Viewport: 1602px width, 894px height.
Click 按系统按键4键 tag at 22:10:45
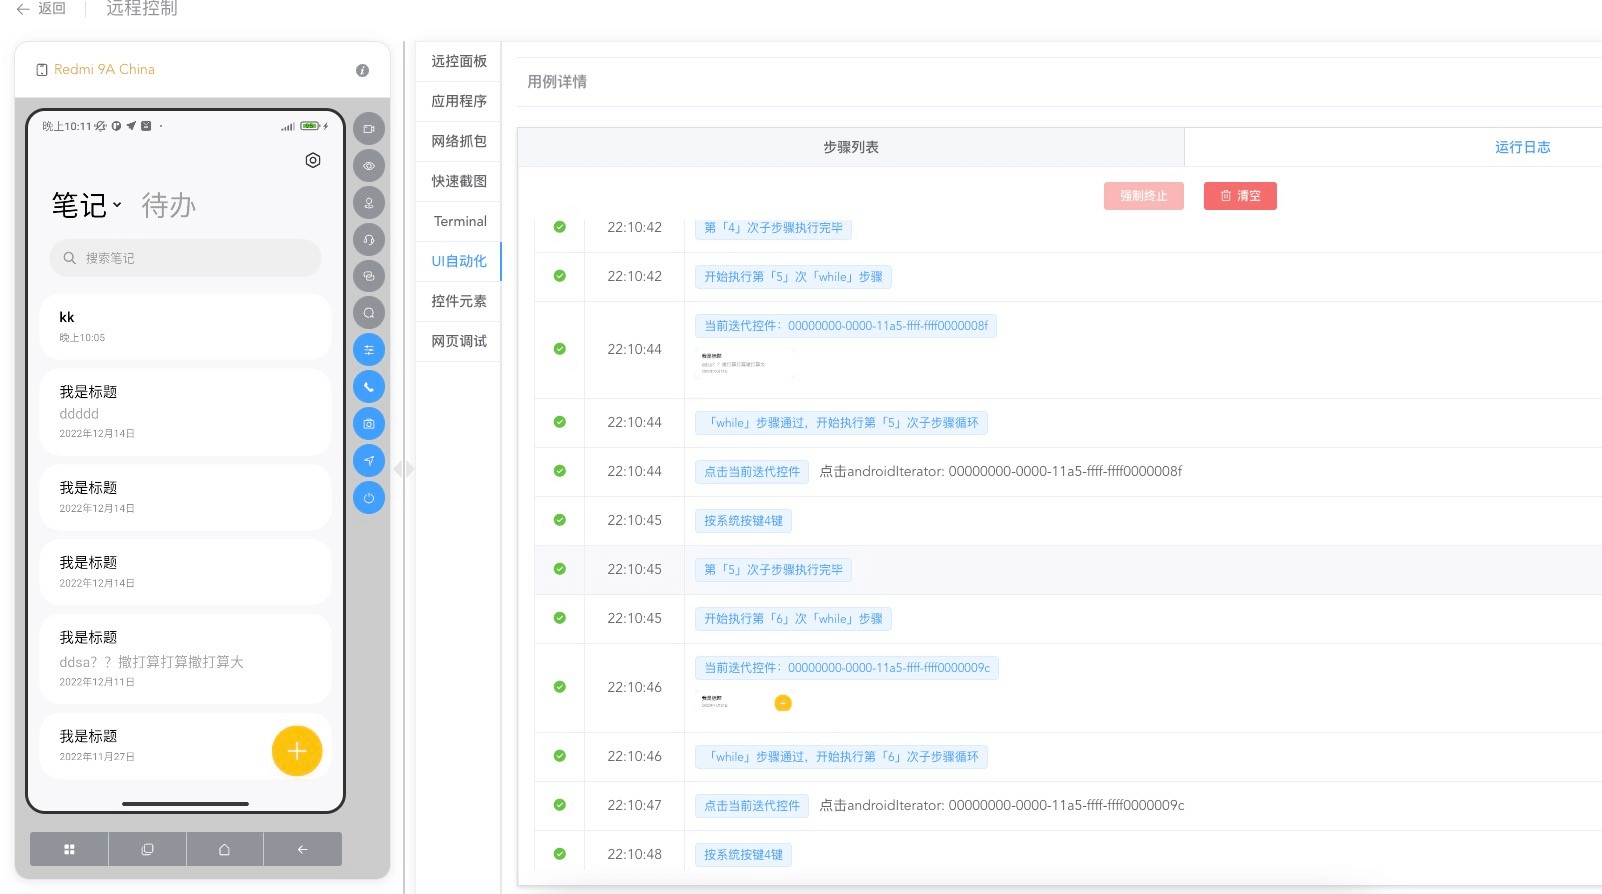tap(743, 521)
